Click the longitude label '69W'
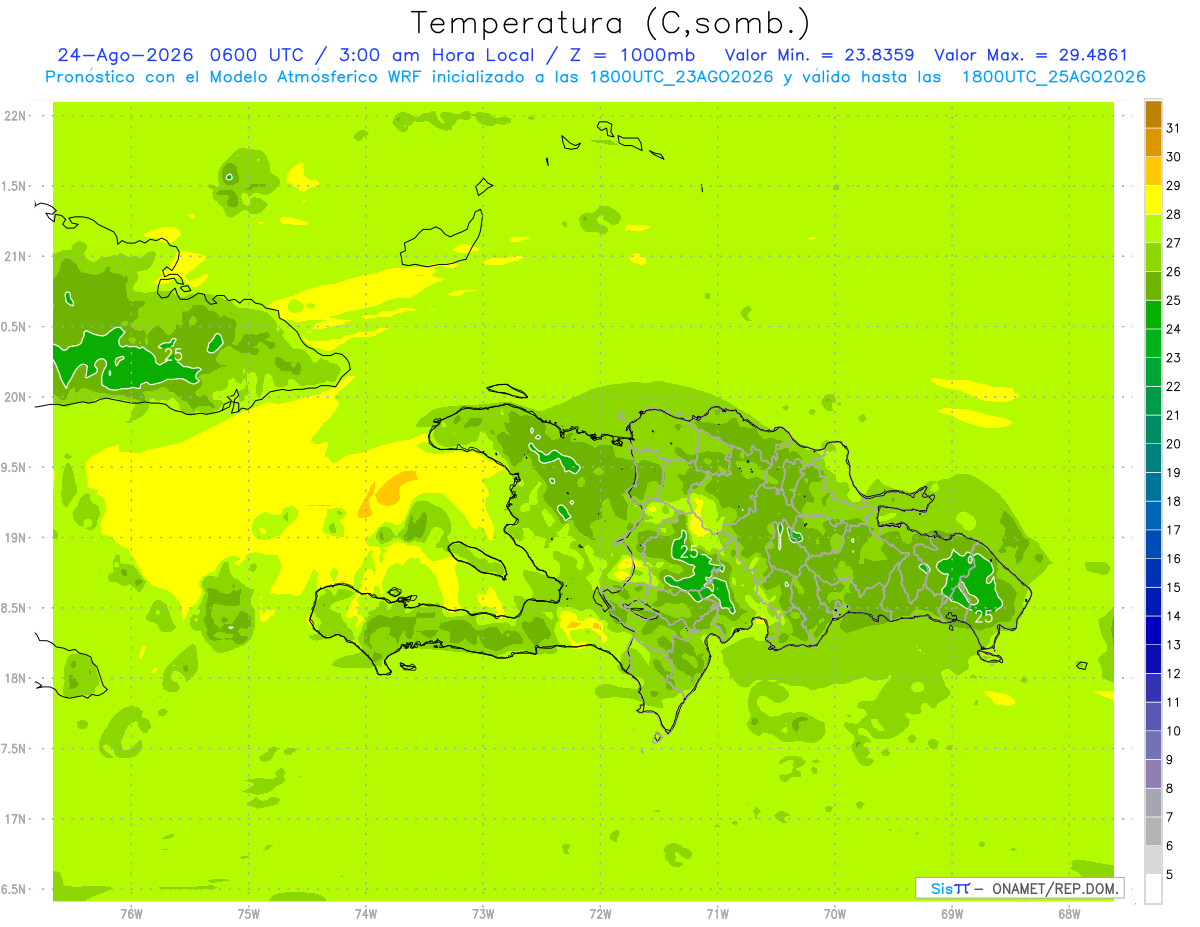Image resolution: width=1200 pixels, height=927 pixels. tap(952, 914)
